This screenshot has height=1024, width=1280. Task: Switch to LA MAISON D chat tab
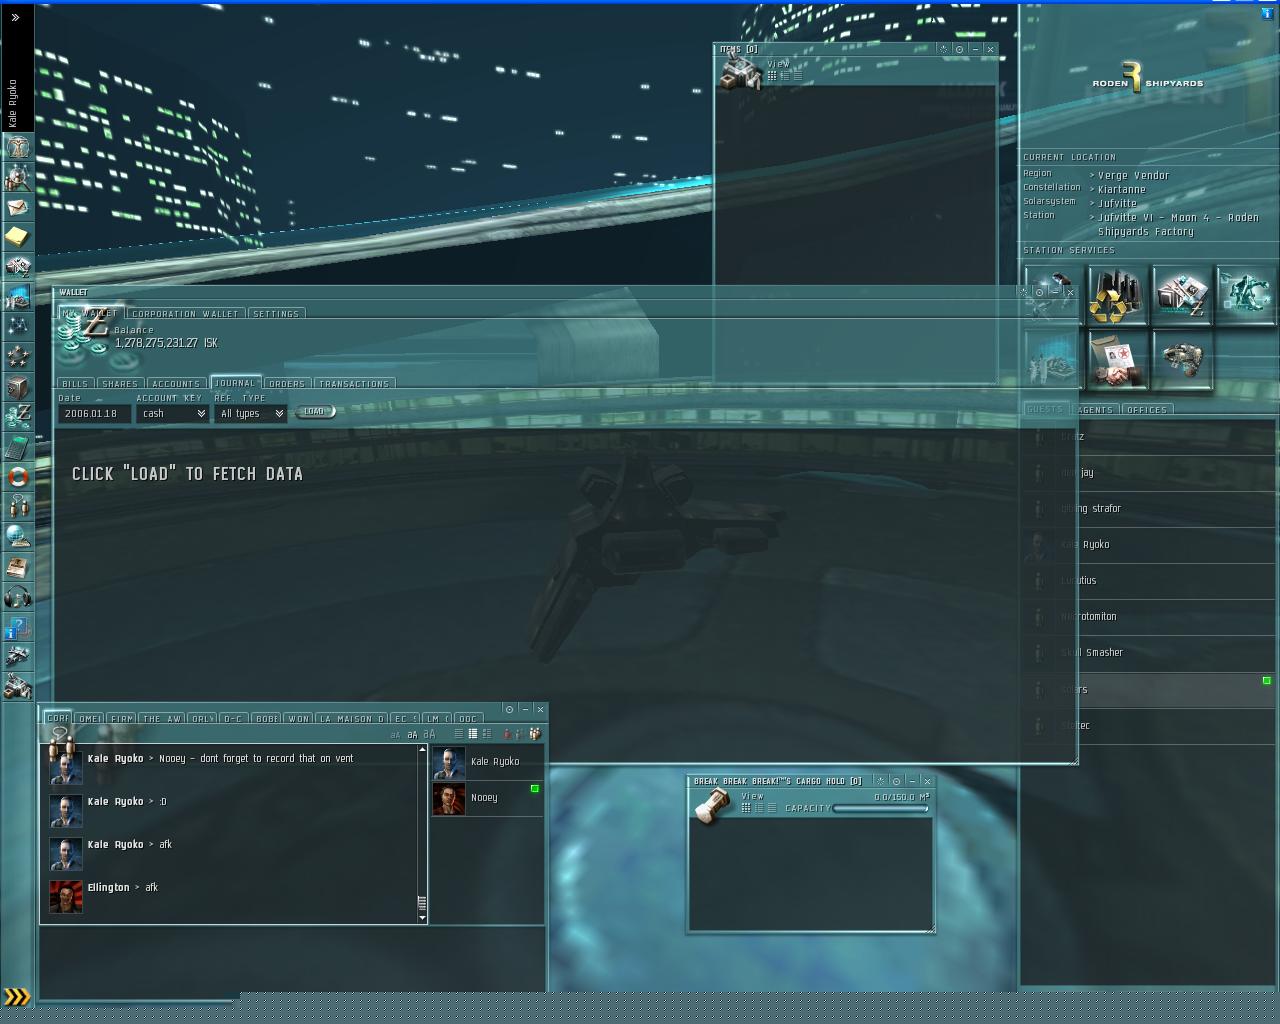tap(352, 719)
